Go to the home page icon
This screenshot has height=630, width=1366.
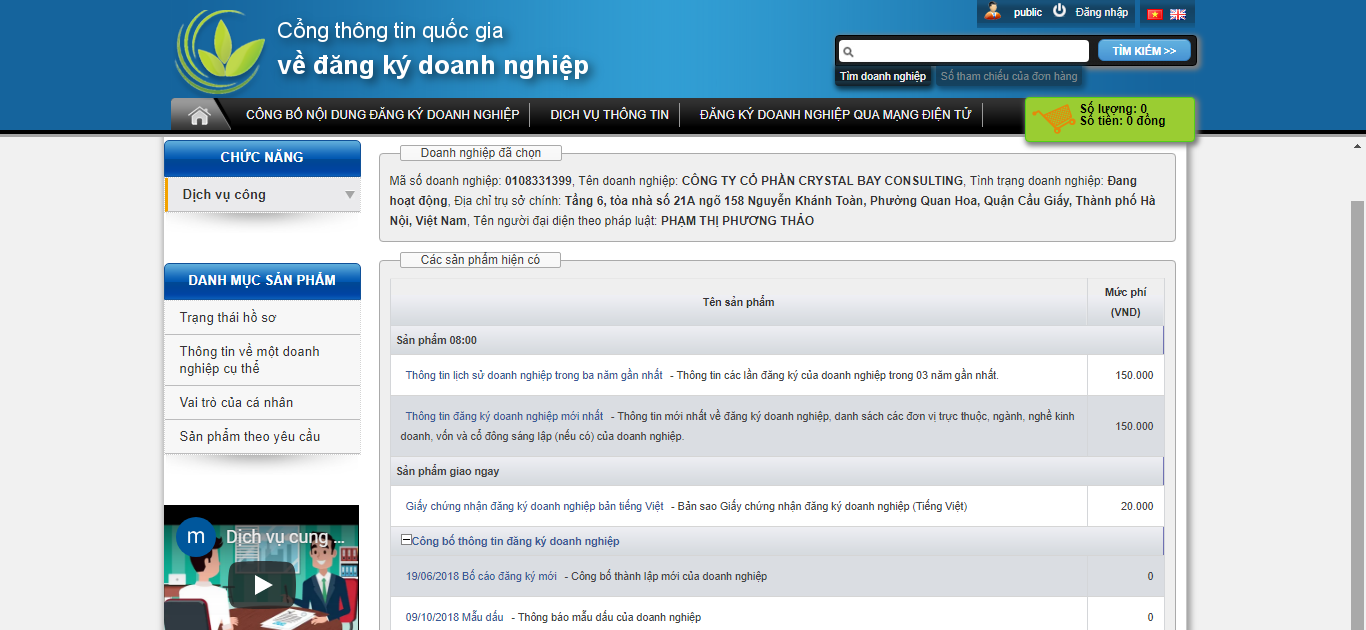point(199,115)
